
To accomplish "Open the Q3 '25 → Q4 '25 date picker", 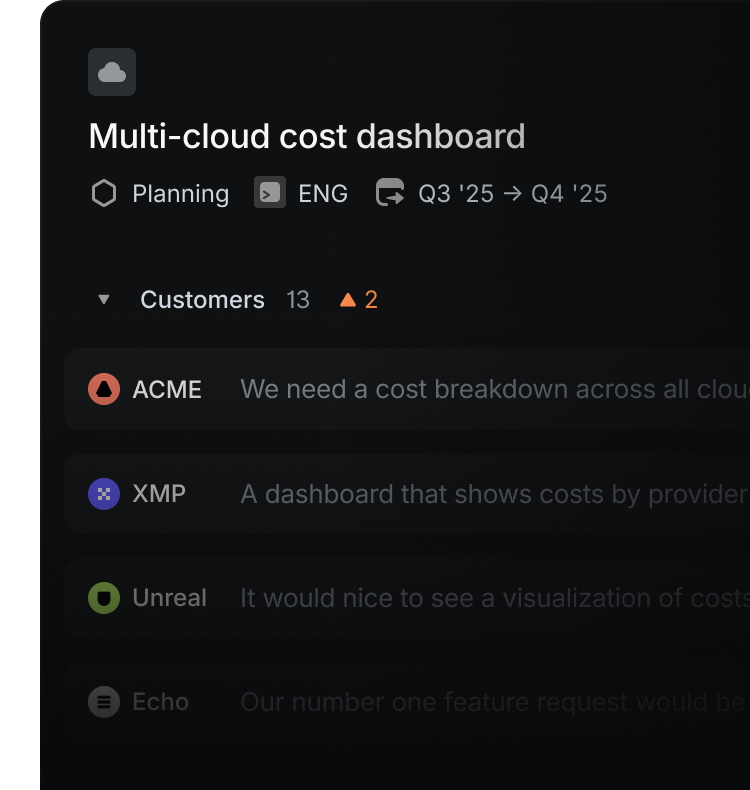I will [512, 193].
